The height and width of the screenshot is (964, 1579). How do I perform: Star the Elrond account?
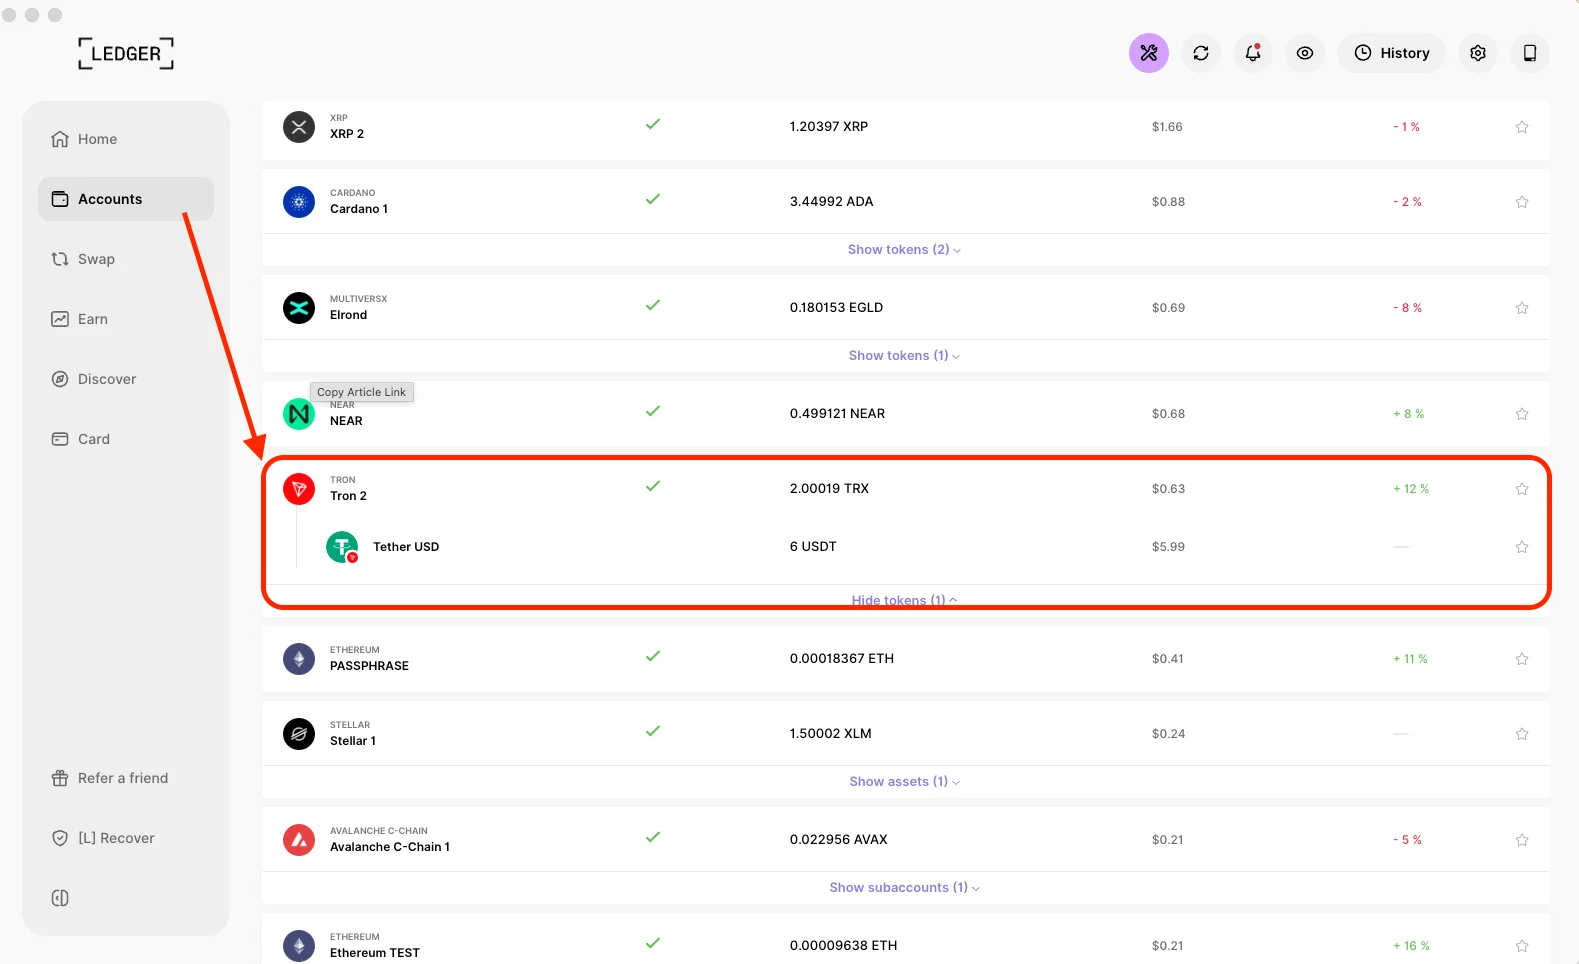(1522, 308)
